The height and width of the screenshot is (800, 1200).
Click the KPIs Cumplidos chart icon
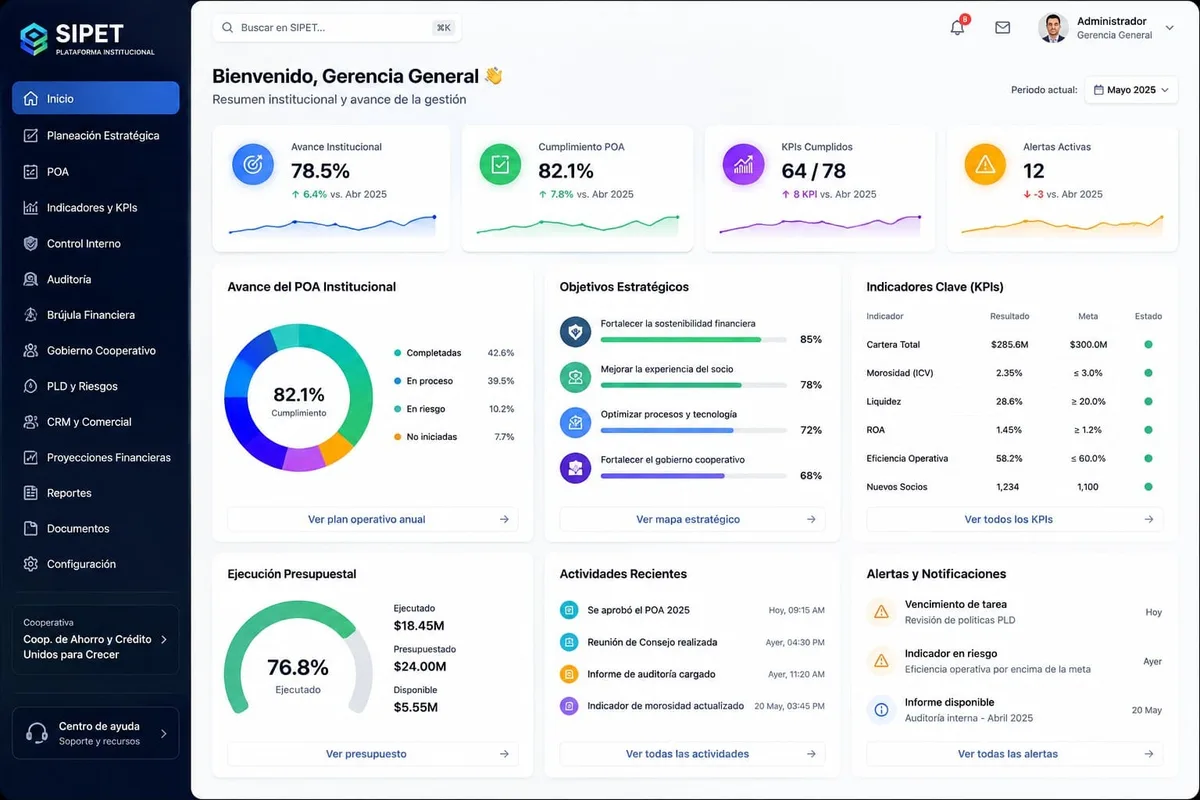(743, 164)
